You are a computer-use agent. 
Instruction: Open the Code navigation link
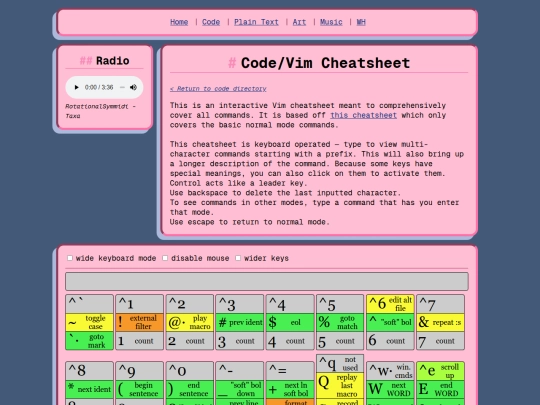[x=211, y=22]
